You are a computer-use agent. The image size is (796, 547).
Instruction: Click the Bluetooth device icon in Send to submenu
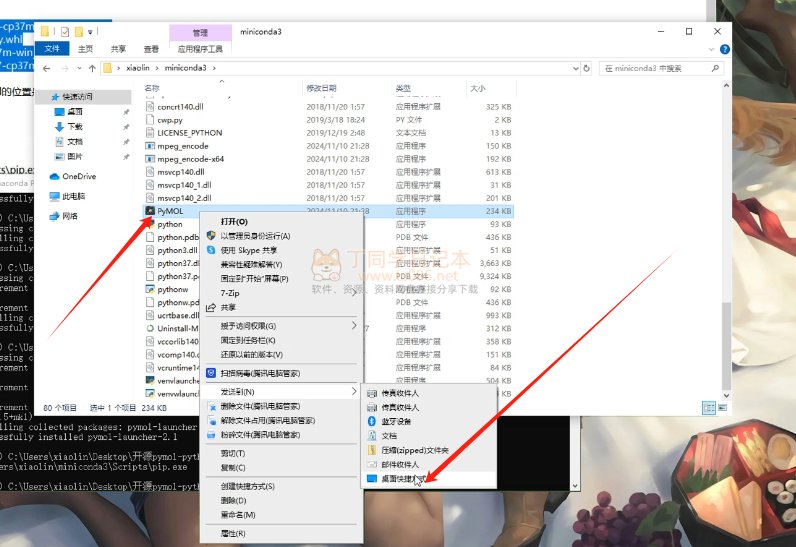click(x=373, y=421)
